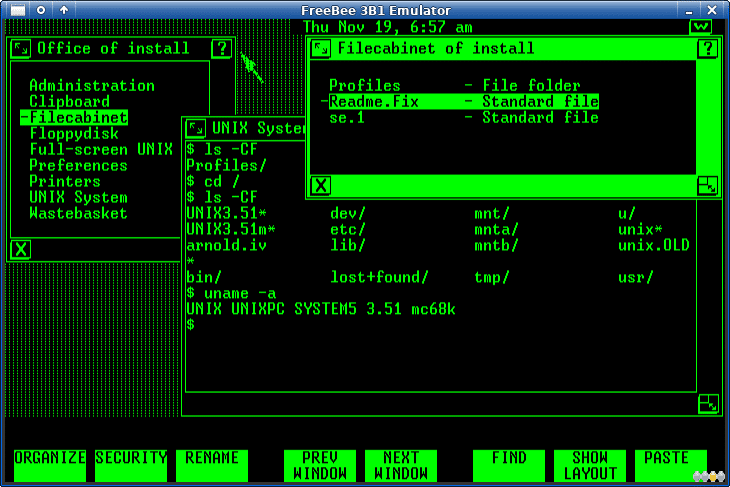Click the FIND function key
The image size is (730, 487).
[x=509, y=466]
